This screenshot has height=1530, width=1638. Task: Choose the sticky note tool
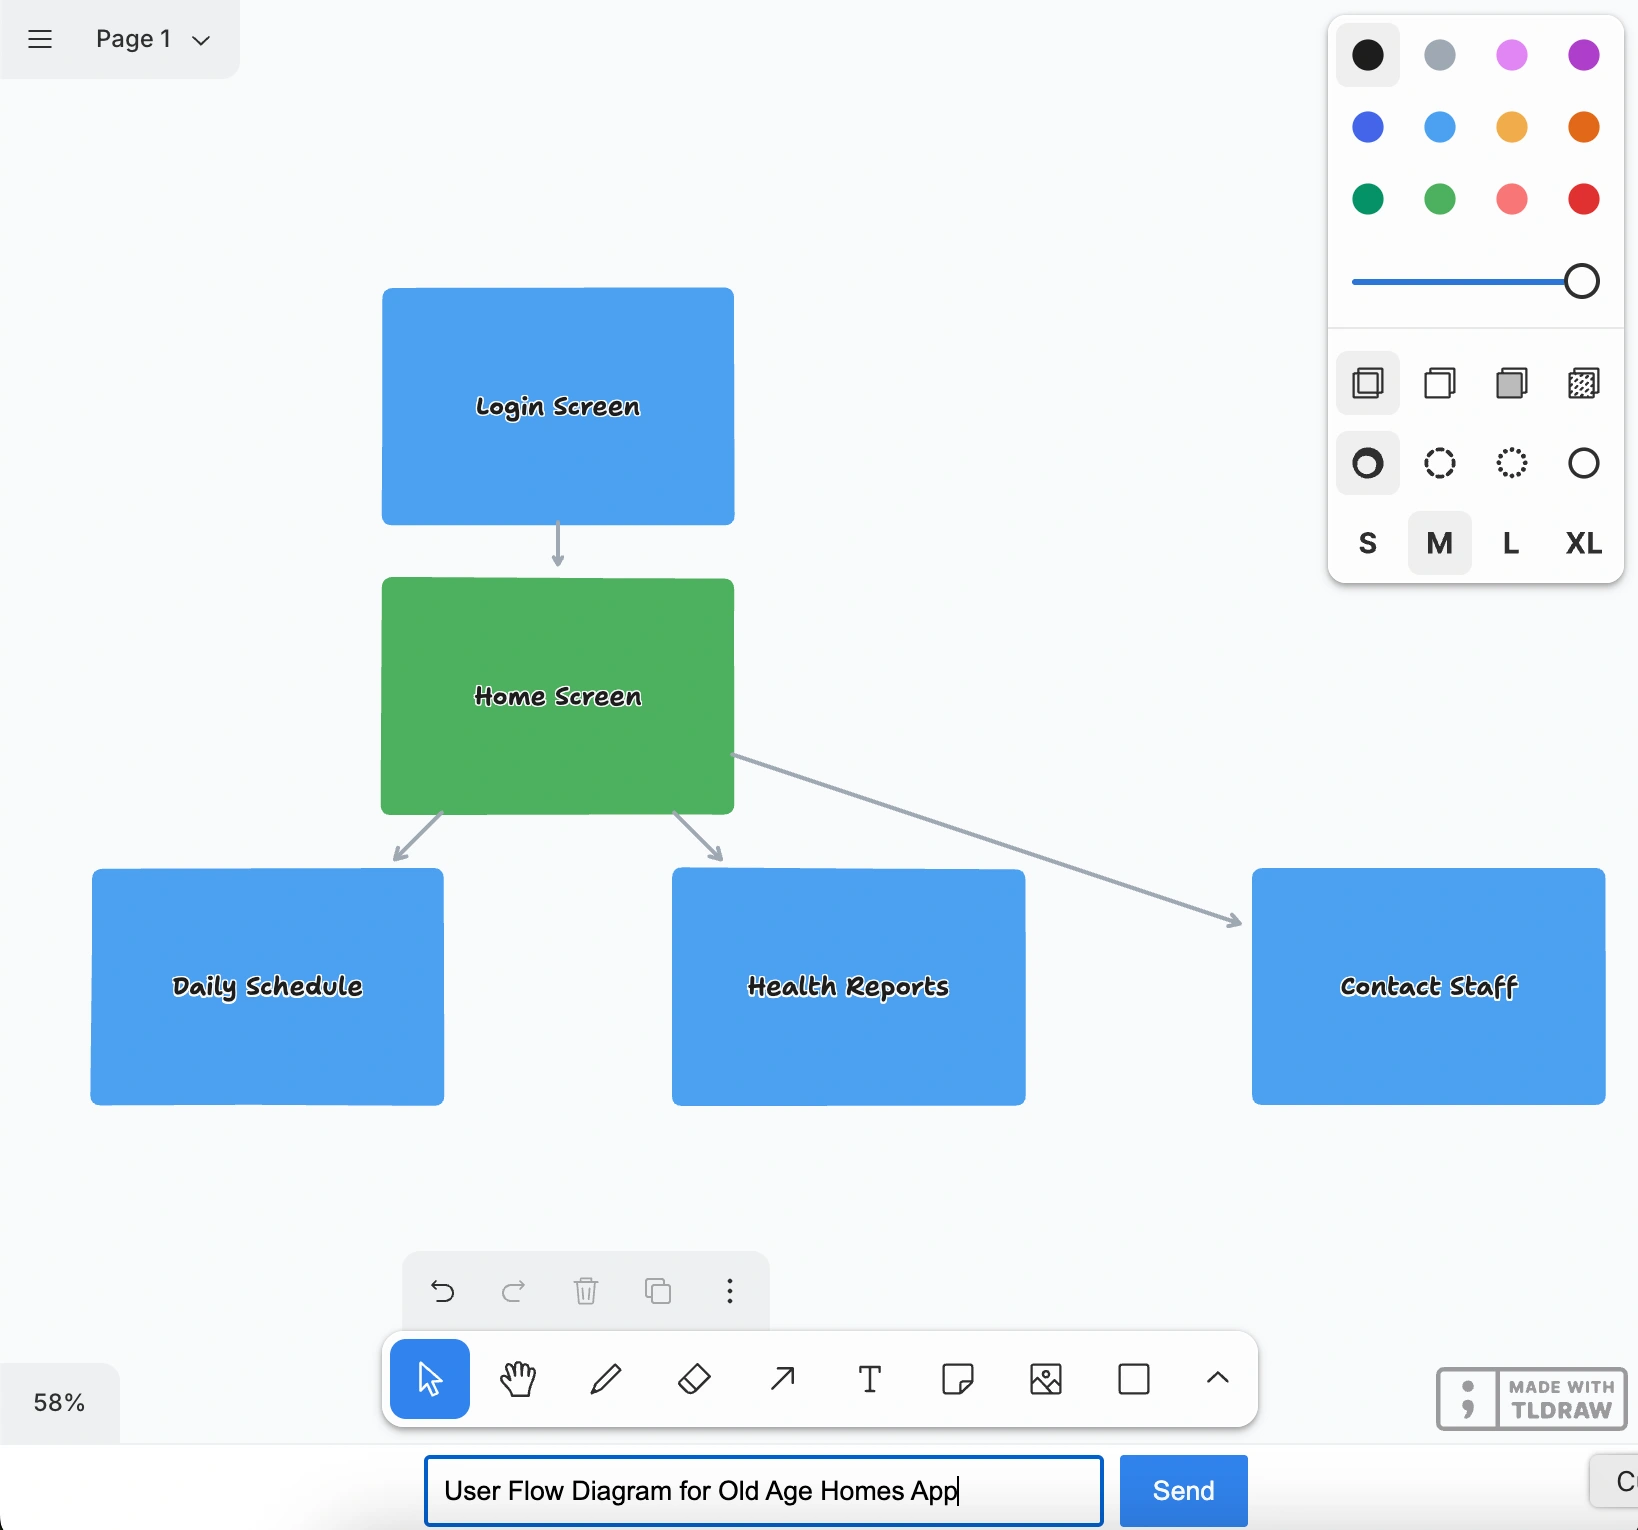tap(958, 1379)
